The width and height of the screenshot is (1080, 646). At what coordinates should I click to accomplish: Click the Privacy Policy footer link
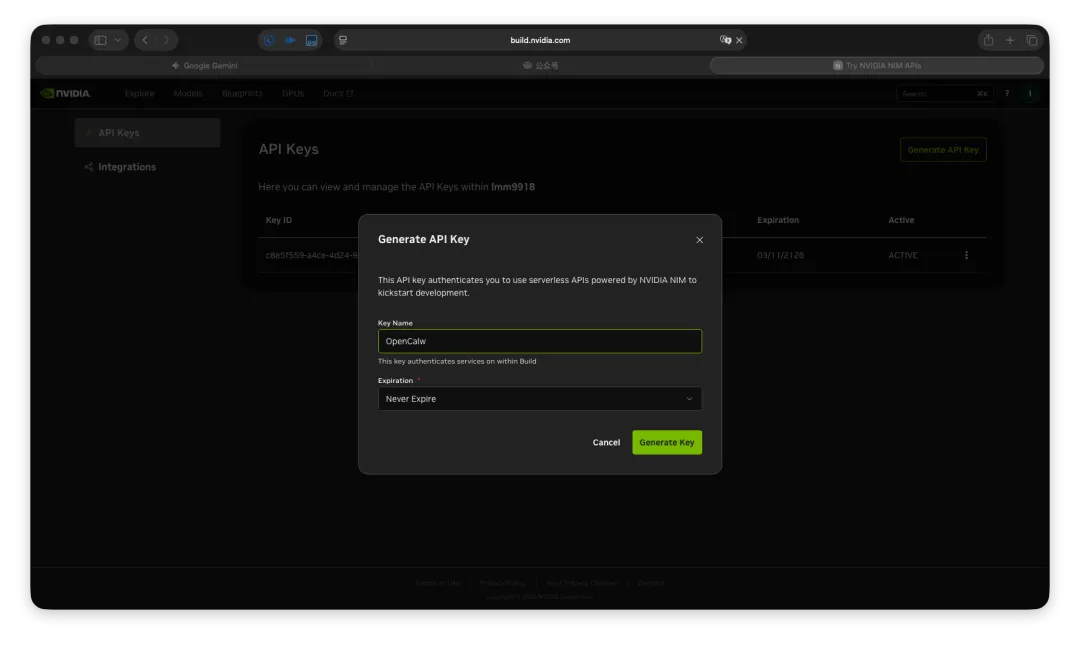502,583
